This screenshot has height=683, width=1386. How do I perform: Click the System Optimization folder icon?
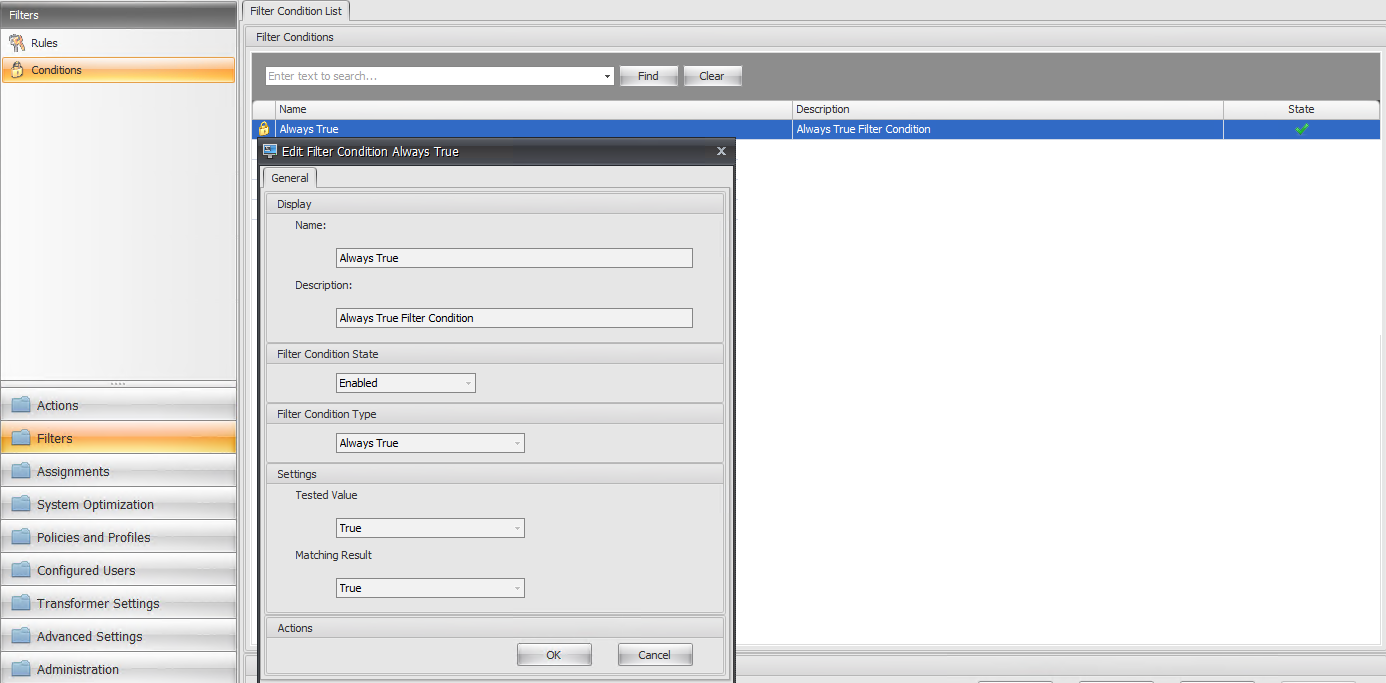pos(21,504)
